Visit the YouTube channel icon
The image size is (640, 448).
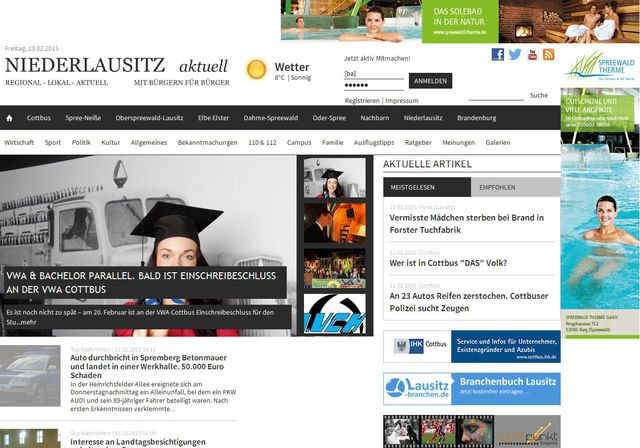click(x=532, y=54)
